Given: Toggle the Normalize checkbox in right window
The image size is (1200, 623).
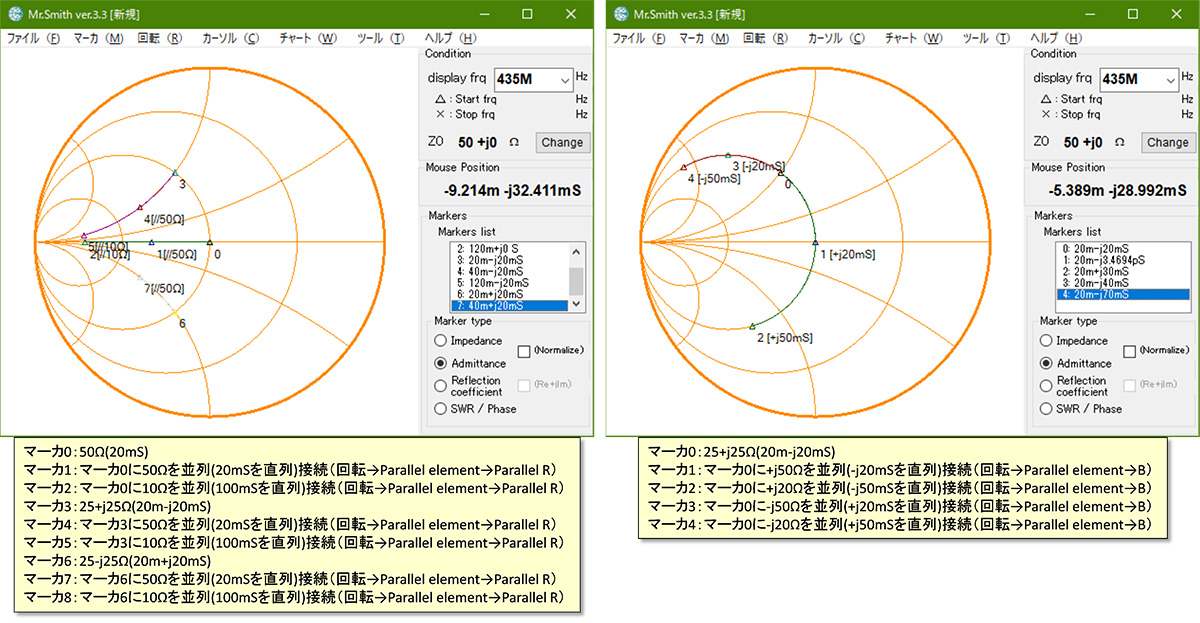Looking at the screenshot, I should [1131, 350].
